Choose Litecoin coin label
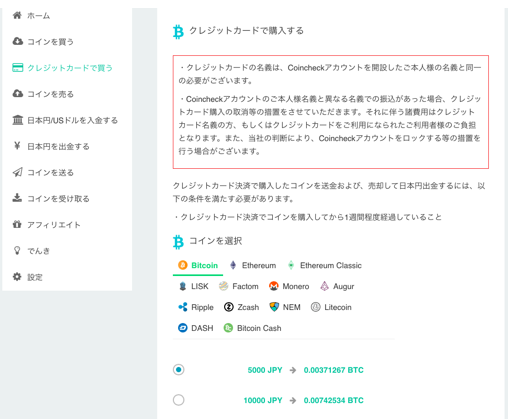Image resolution: width=508 pixels, height=420 pixels. (338, 307)
